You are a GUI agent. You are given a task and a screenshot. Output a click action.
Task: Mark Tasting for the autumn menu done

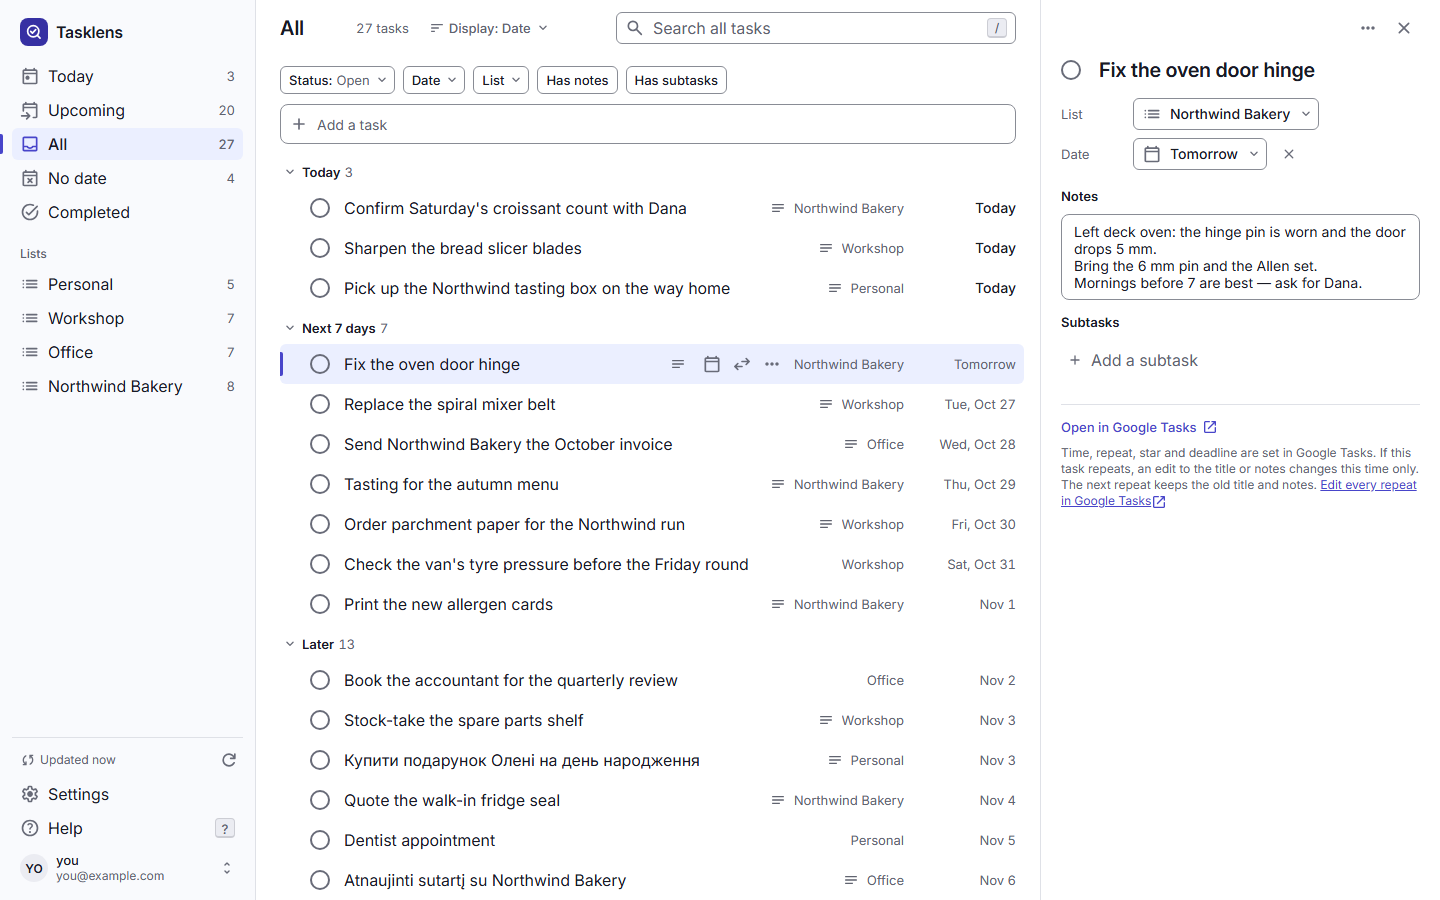coord(320,484)
